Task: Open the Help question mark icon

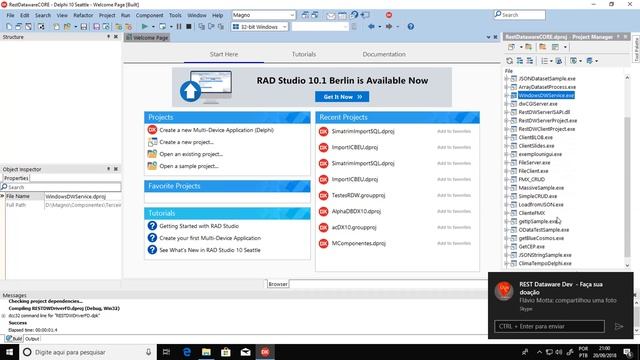Action: (x=411, y=27)
